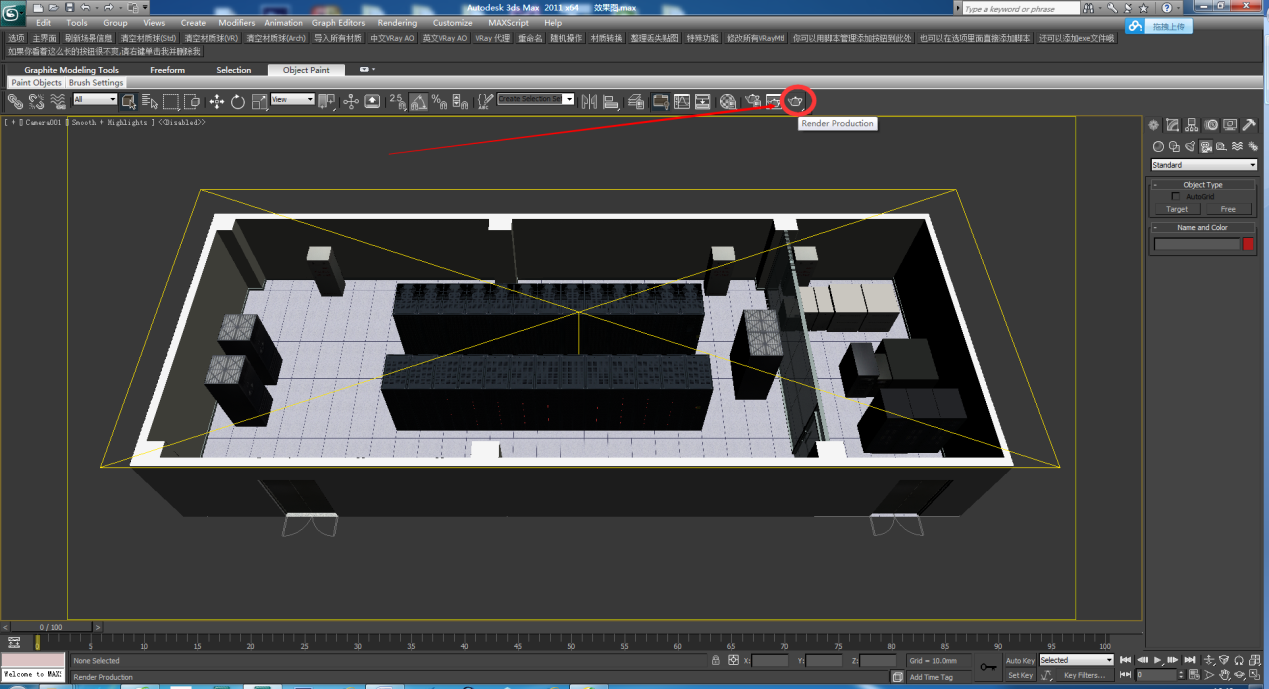
Task: Toggle the Set Key mode
Action: 1020,675
